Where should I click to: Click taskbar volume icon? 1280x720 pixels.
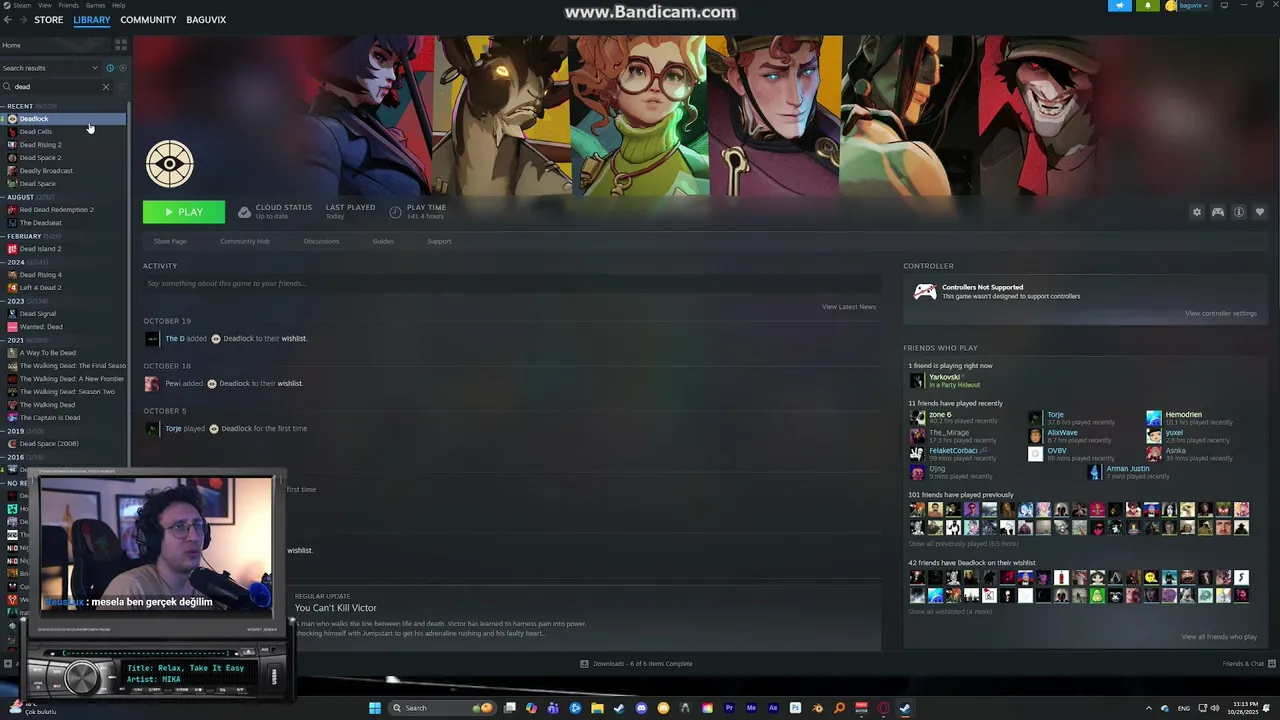click(x=1215, y=708)
